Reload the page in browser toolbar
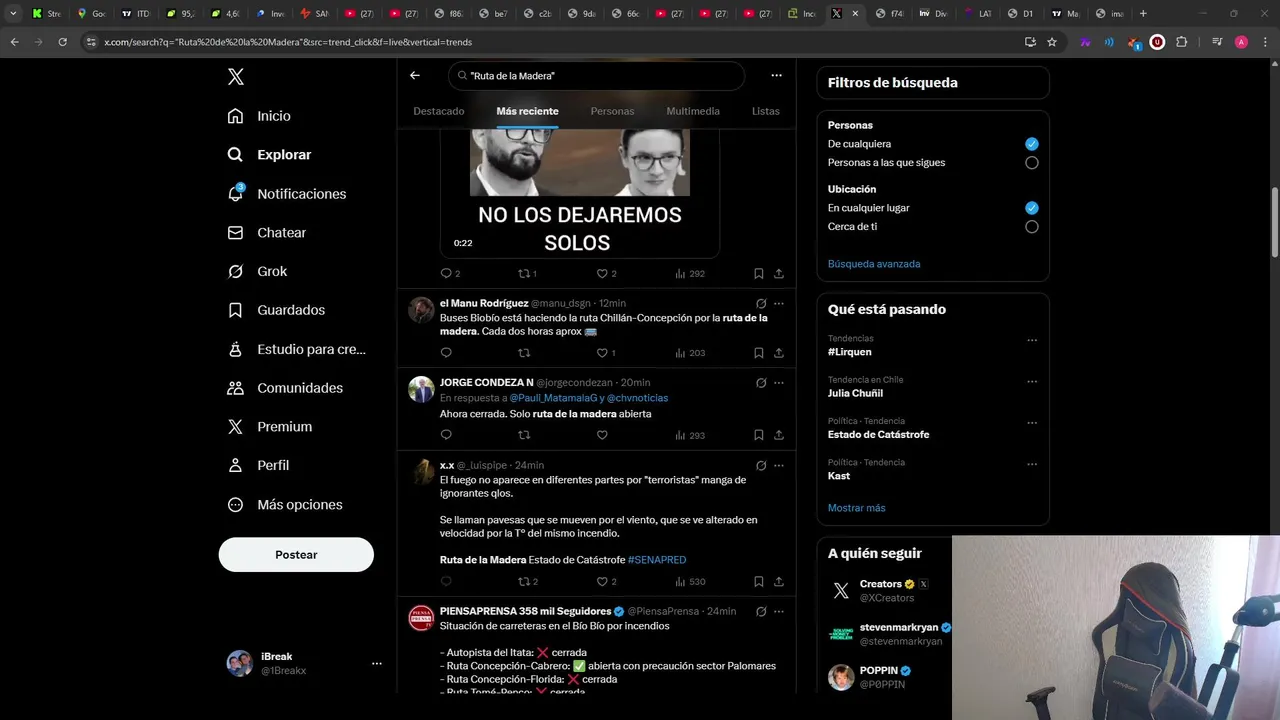The height and width of the screenshot is (720, 1280). [63, 42]
